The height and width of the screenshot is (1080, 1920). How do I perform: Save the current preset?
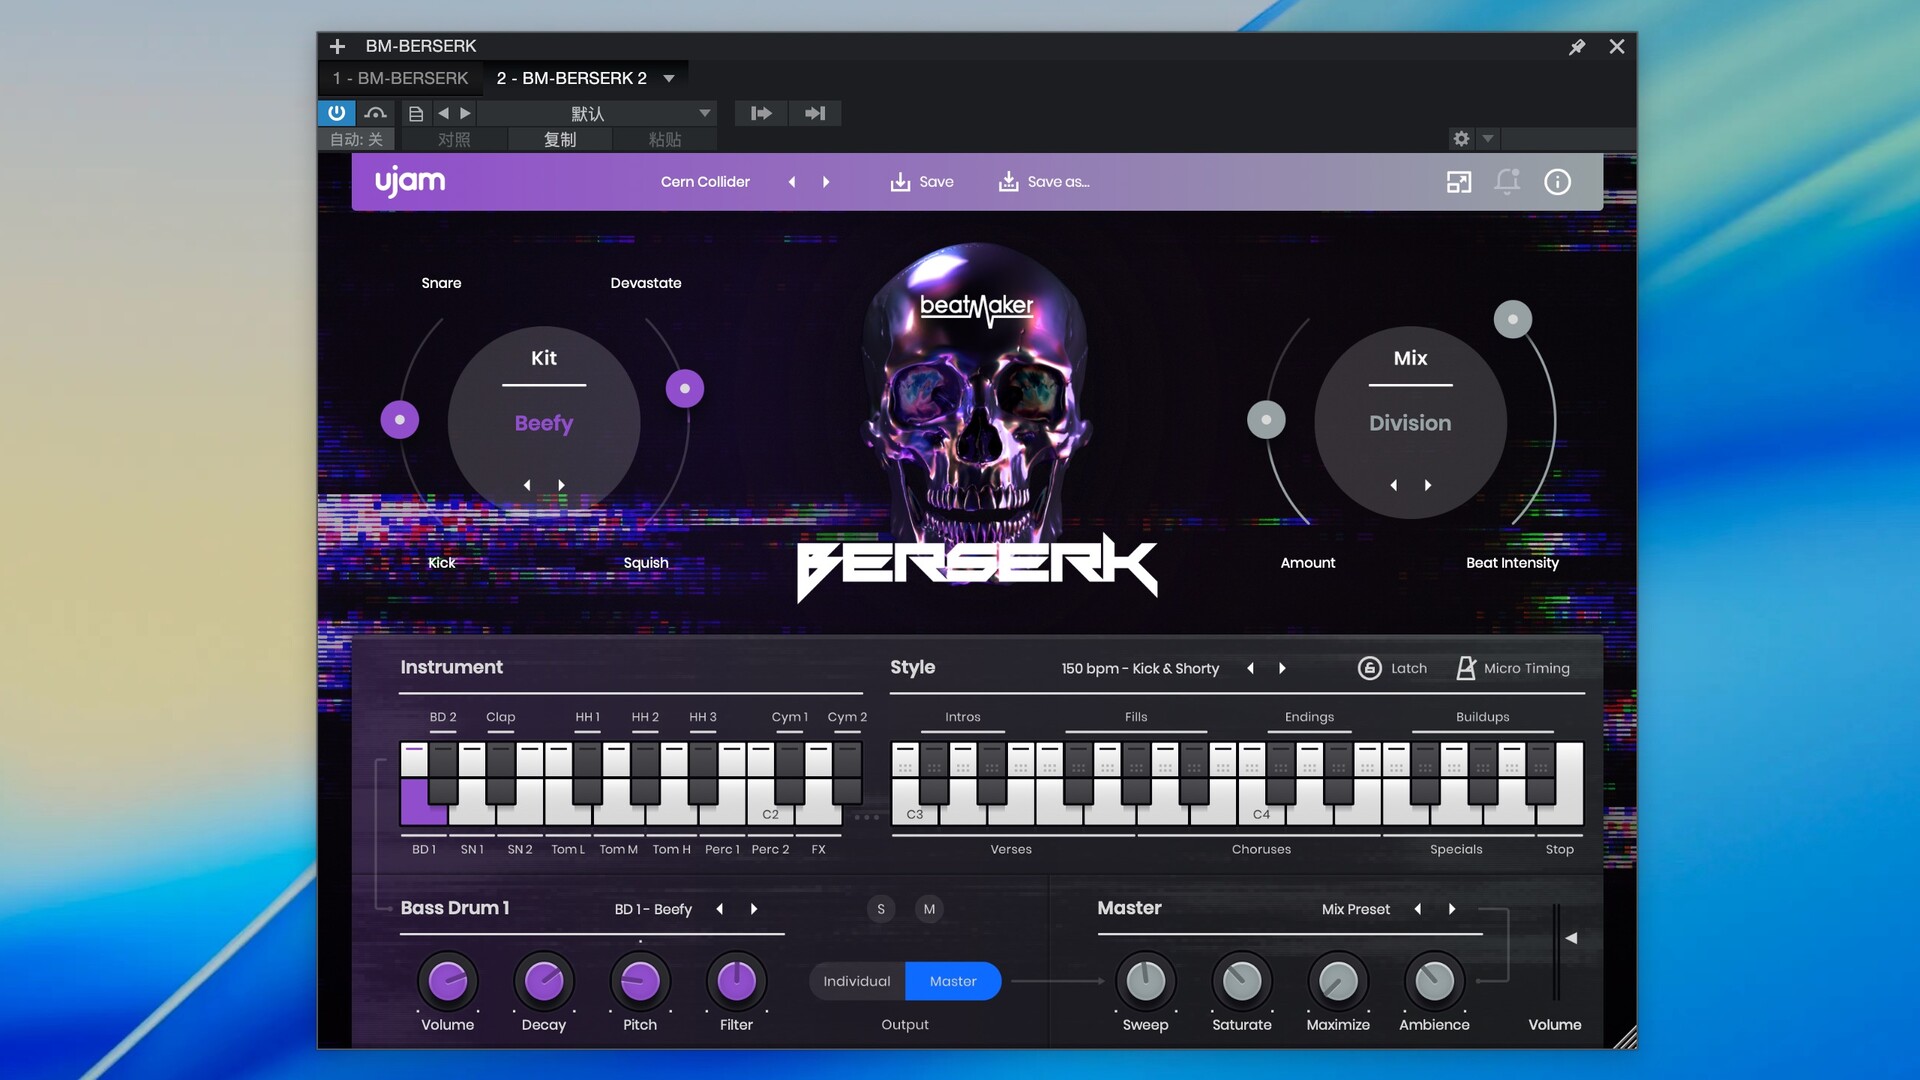pos(922,182)
